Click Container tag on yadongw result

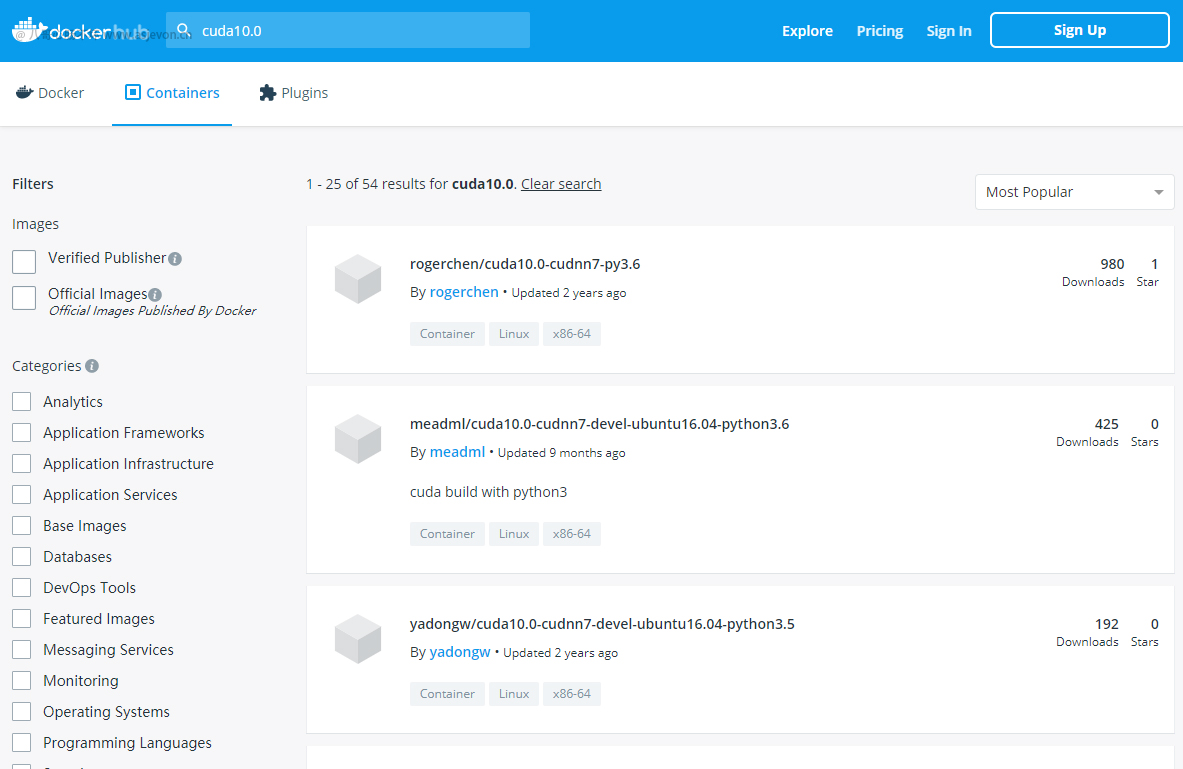pyautogui.click(x=447, y=694)
